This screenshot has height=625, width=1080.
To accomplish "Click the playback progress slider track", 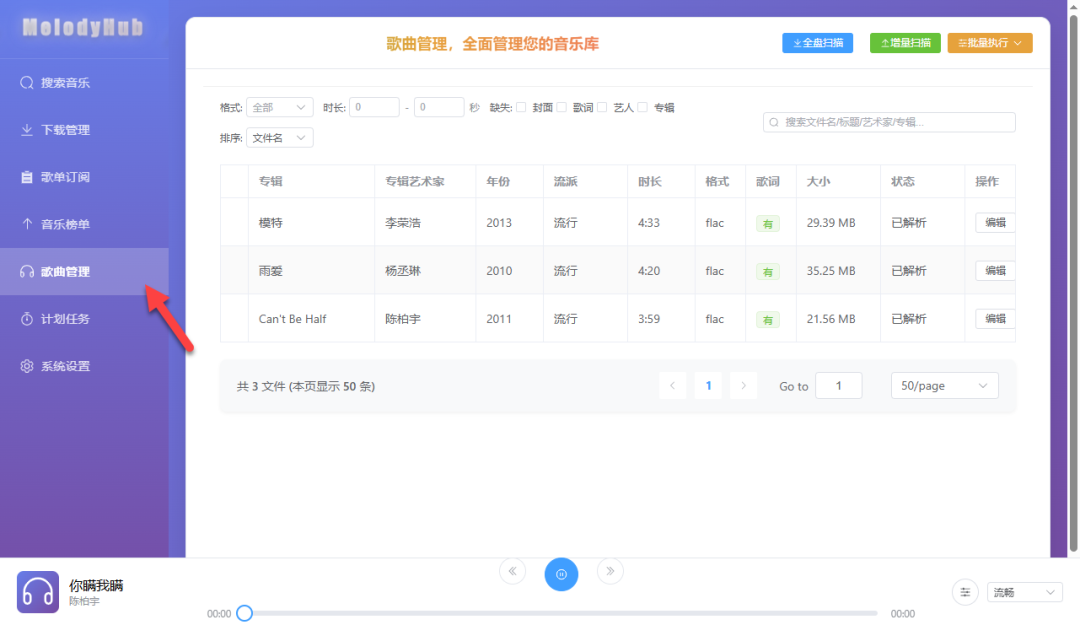I will (x=560, y=613).
